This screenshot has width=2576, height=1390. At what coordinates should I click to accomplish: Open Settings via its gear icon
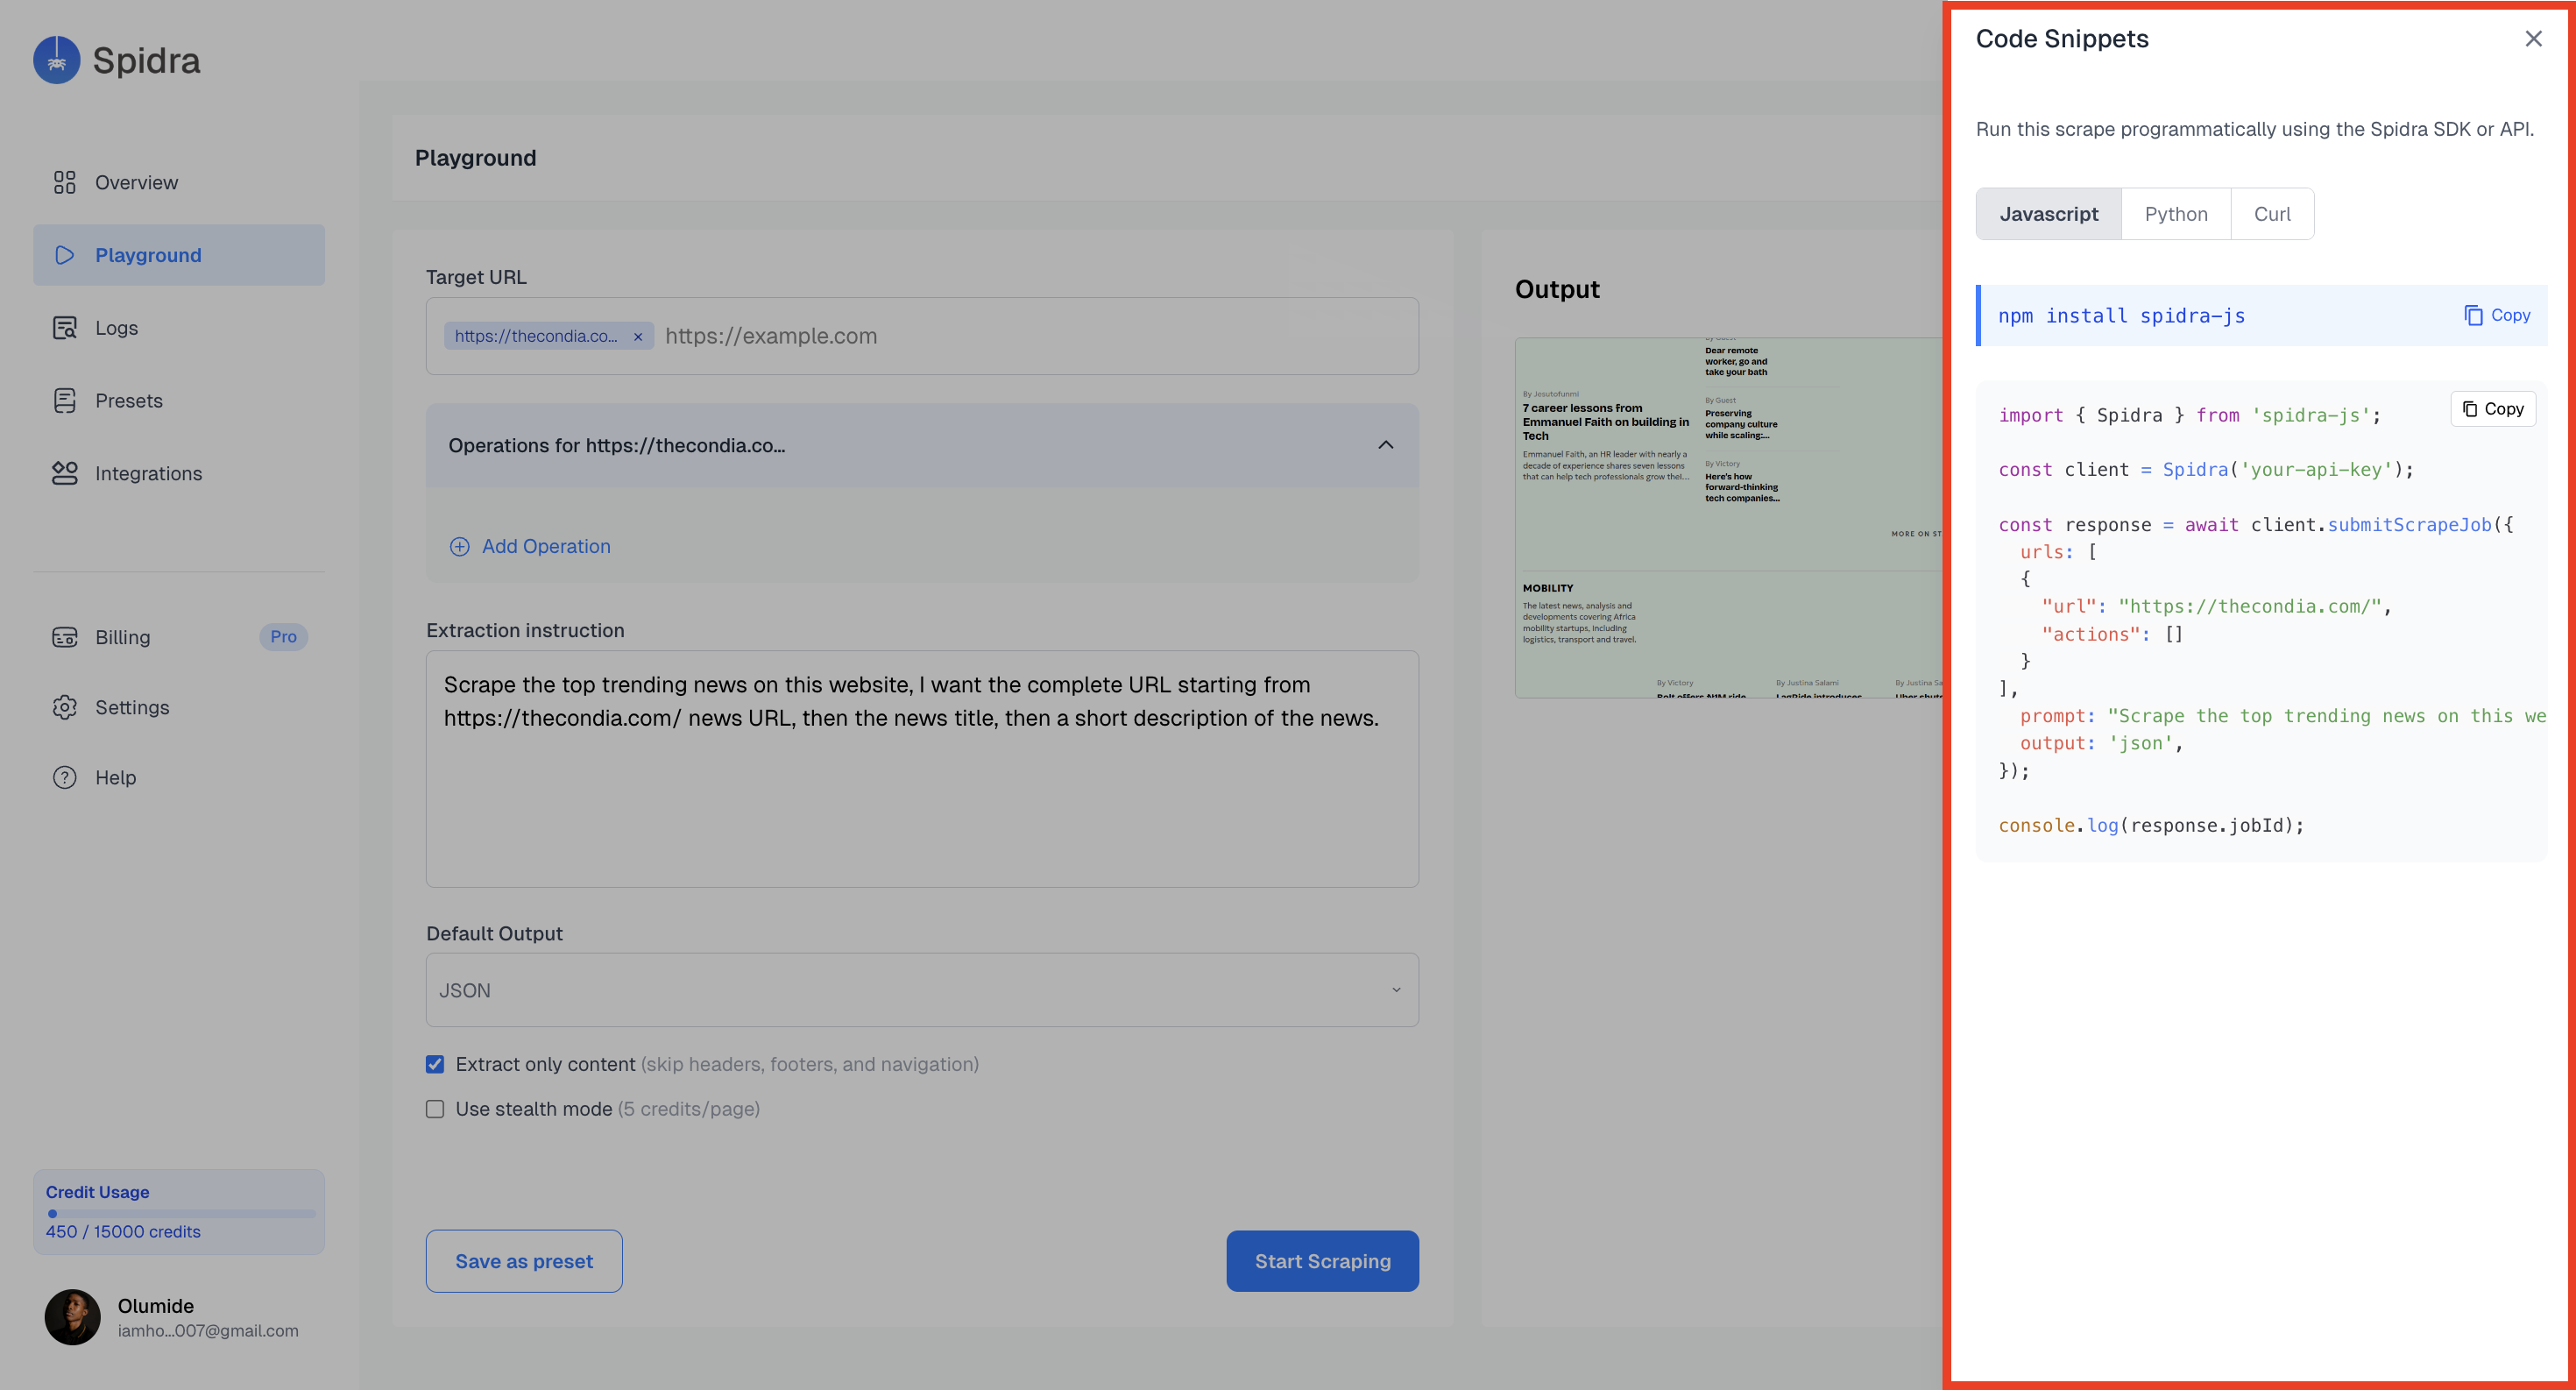[64, 707]
